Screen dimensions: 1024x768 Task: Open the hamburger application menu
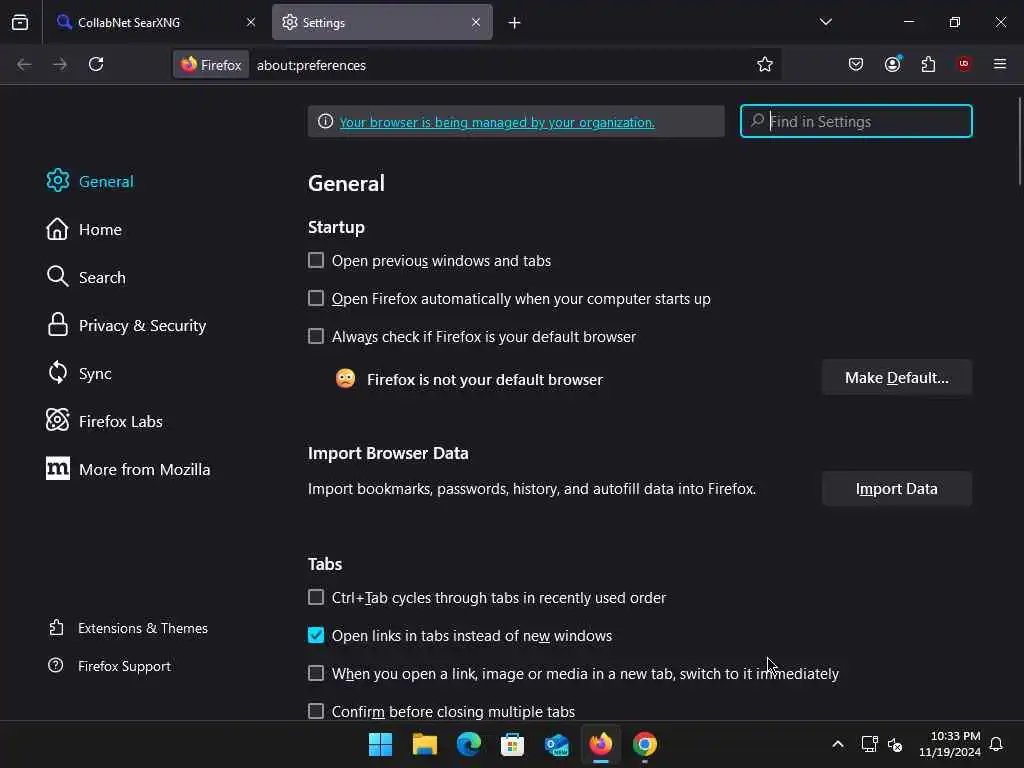click(1000, 64)
